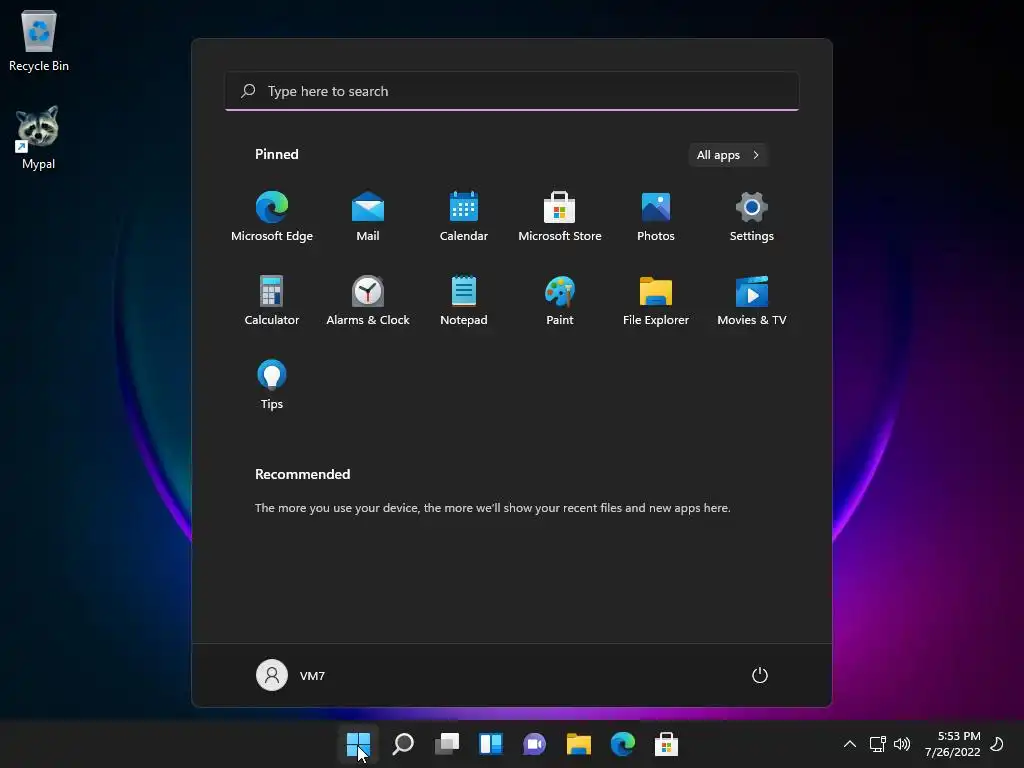The image size is (1024, 768).
Task: Open Widgets from the taskbar
Action: pyautogui.click(x=490, y=744)
